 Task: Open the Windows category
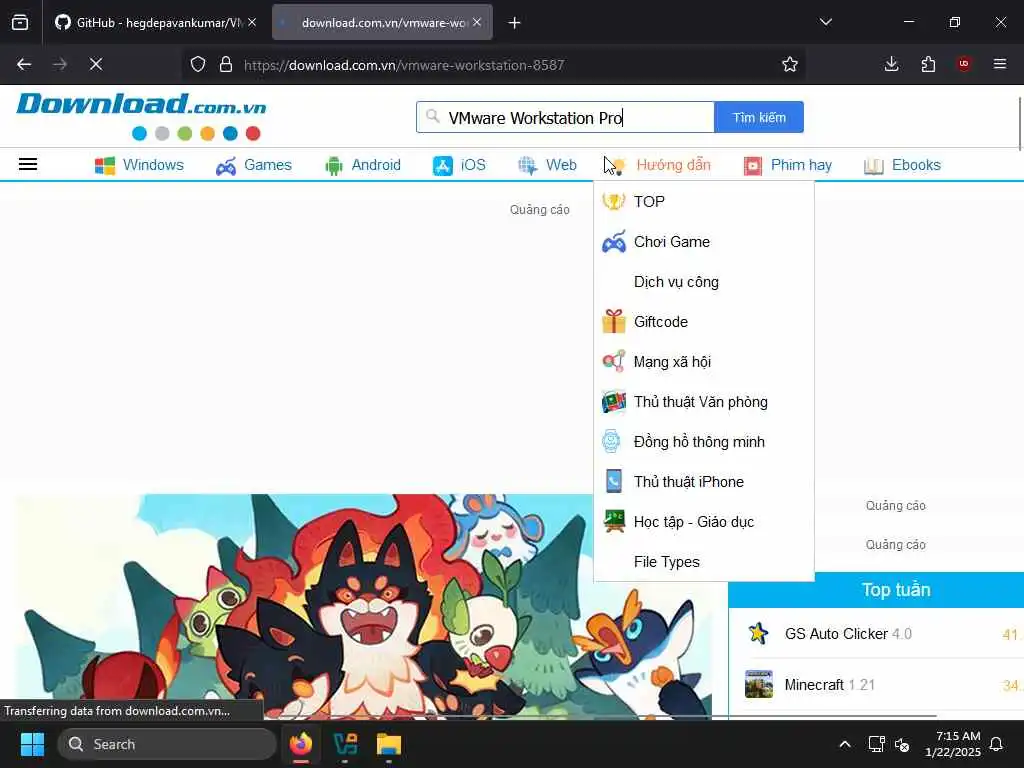tap(139, 165)
